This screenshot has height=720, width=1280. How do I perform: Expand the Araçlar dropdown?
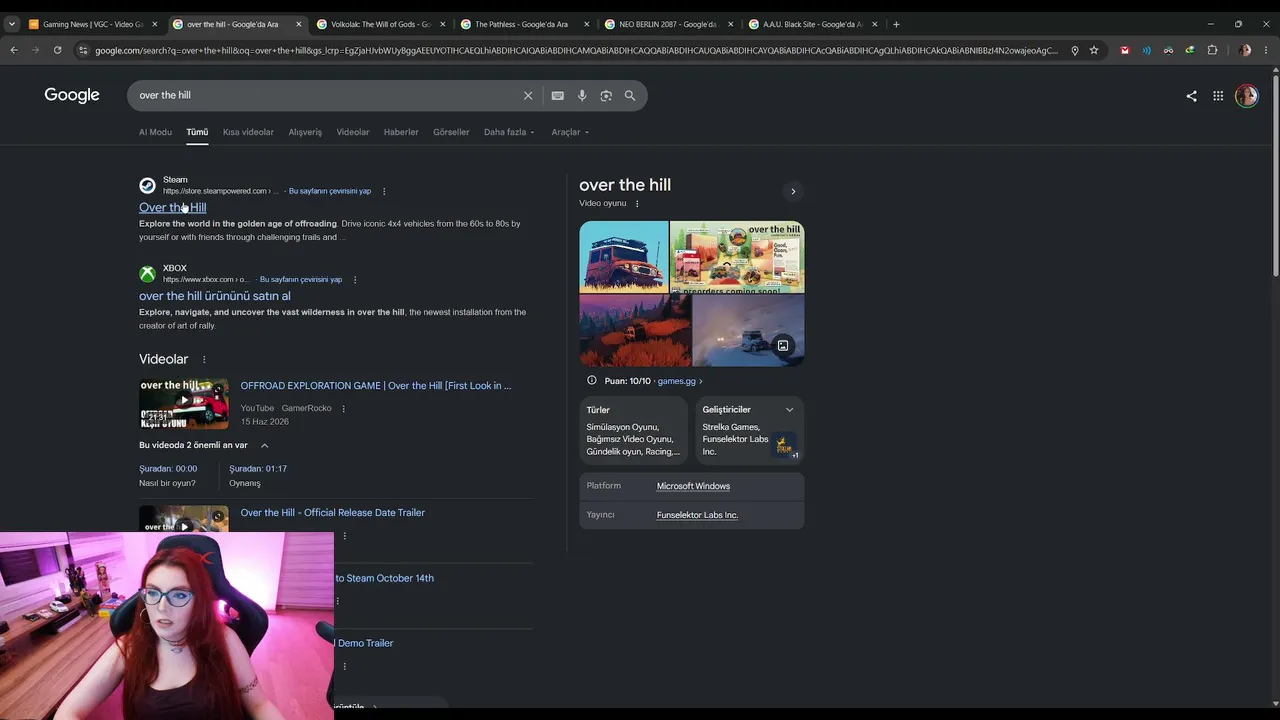(570, 132)
